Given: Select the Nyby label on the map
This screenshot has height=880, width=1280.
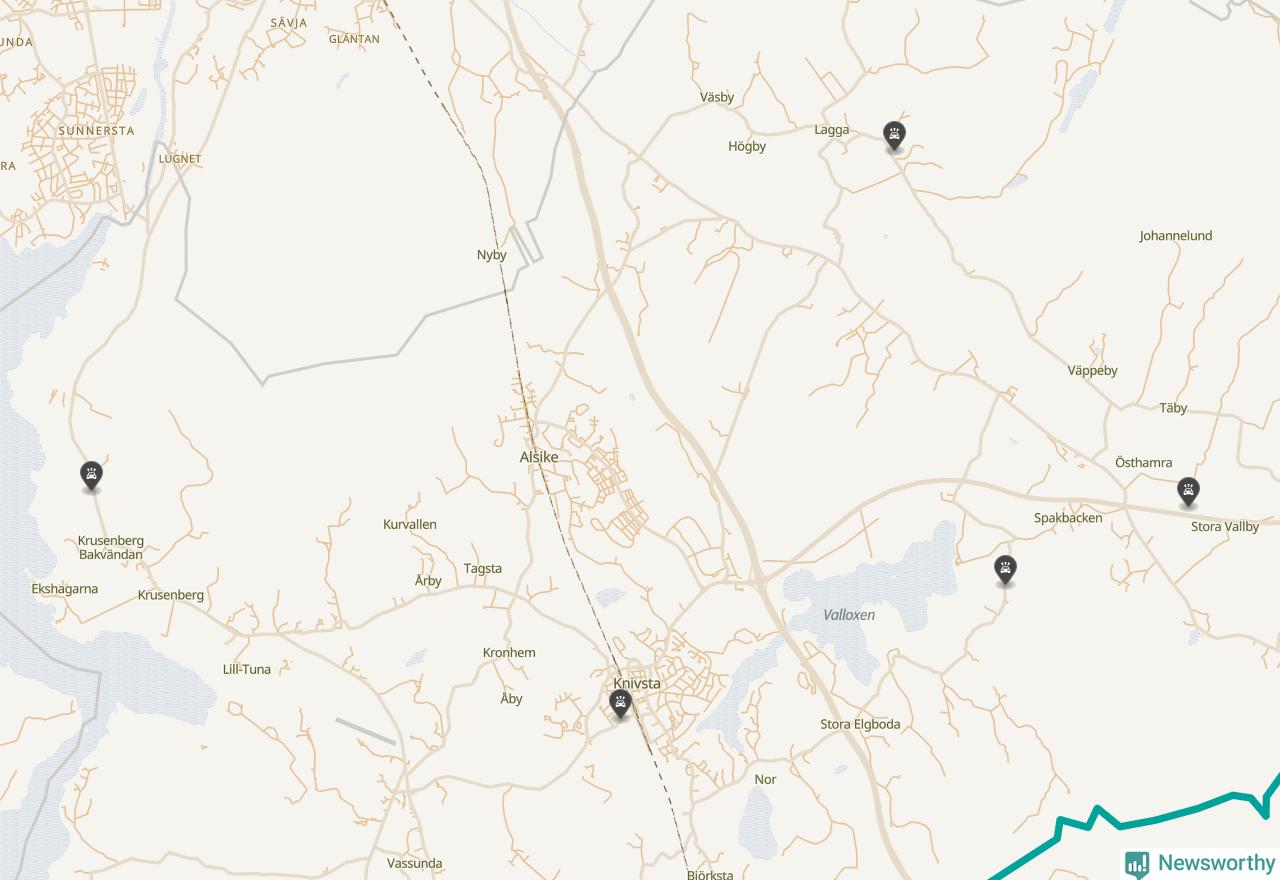Looking at the screenshot, I should point(492,255).
